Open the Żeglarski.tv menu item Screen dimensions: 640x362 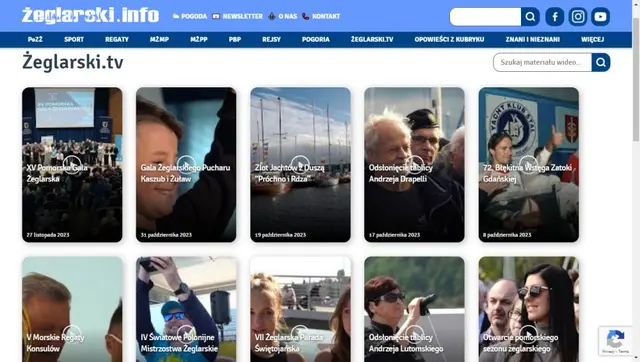[372, 40]
